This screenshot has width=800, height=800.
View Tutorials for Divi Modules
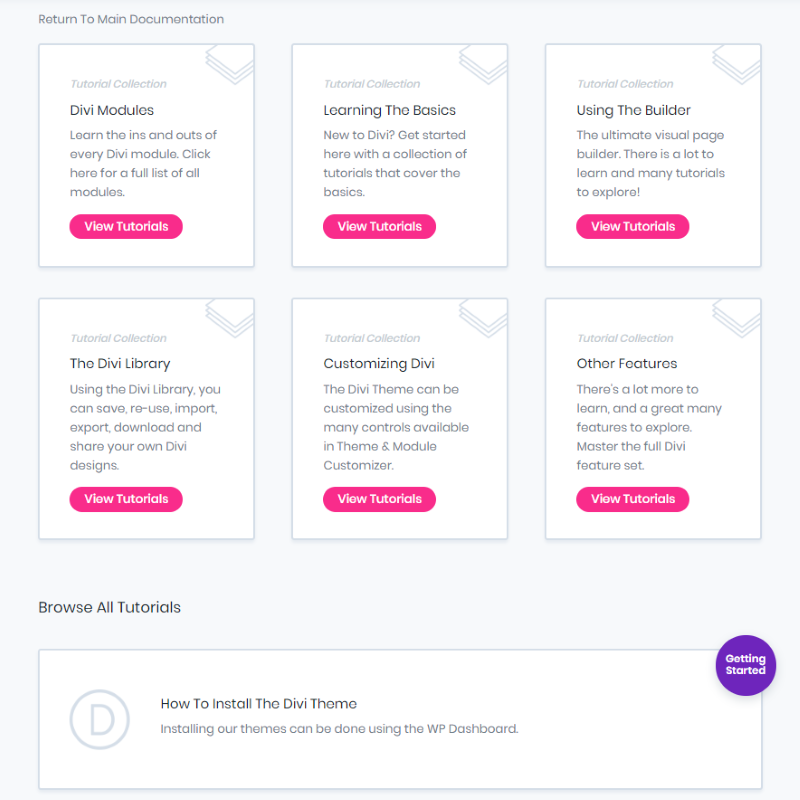(x=126, y=227)
